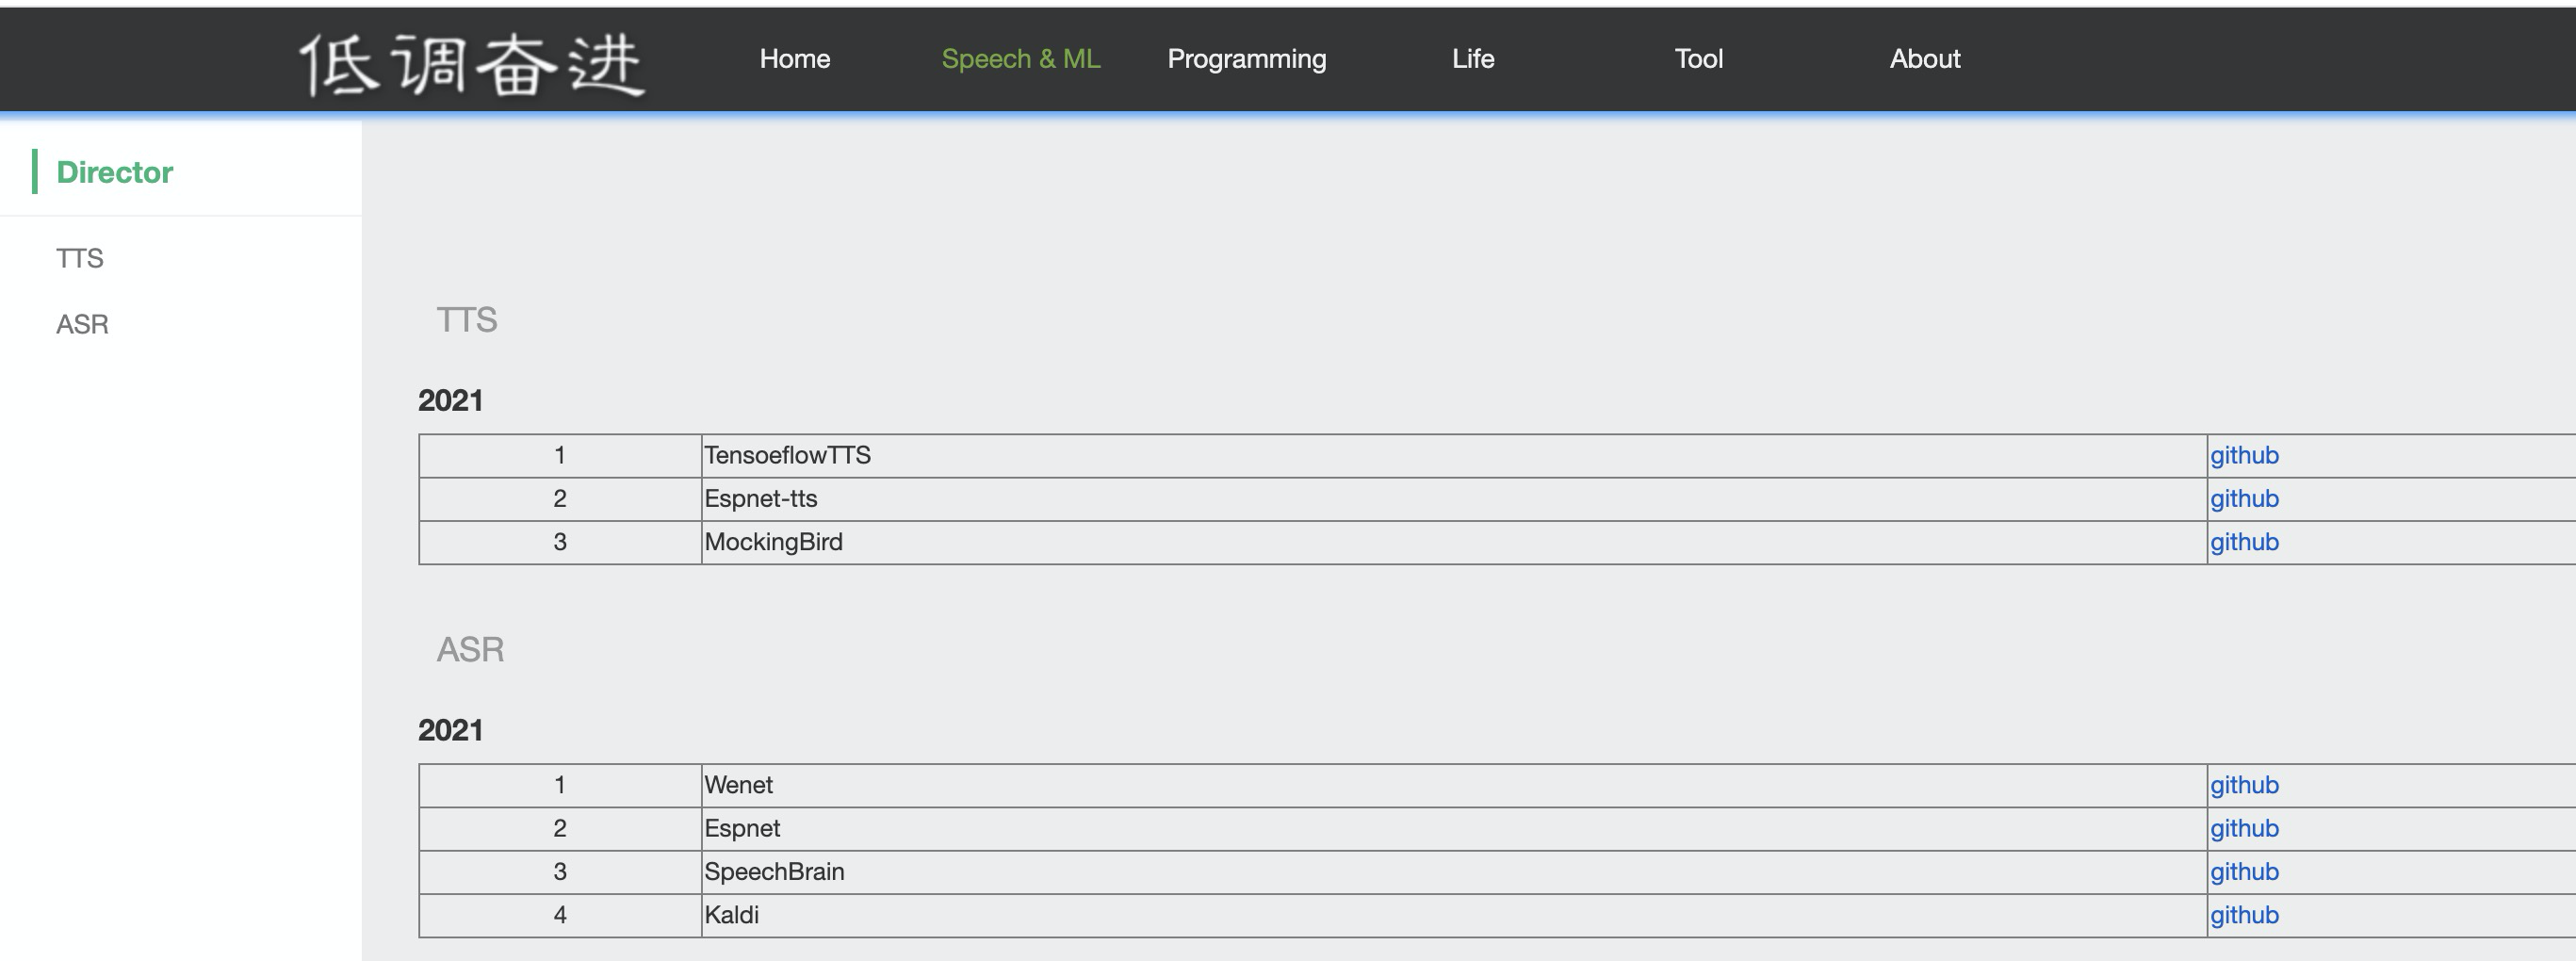Open github link for Wenet
This screenshot has height=961, width=2576.
[x=2244, y=785]
